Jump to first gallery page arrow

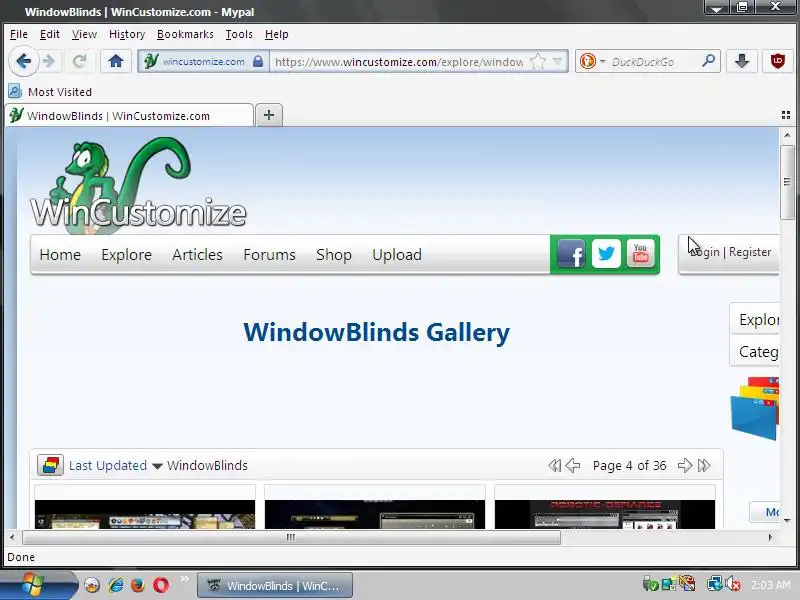click(554, 465)
